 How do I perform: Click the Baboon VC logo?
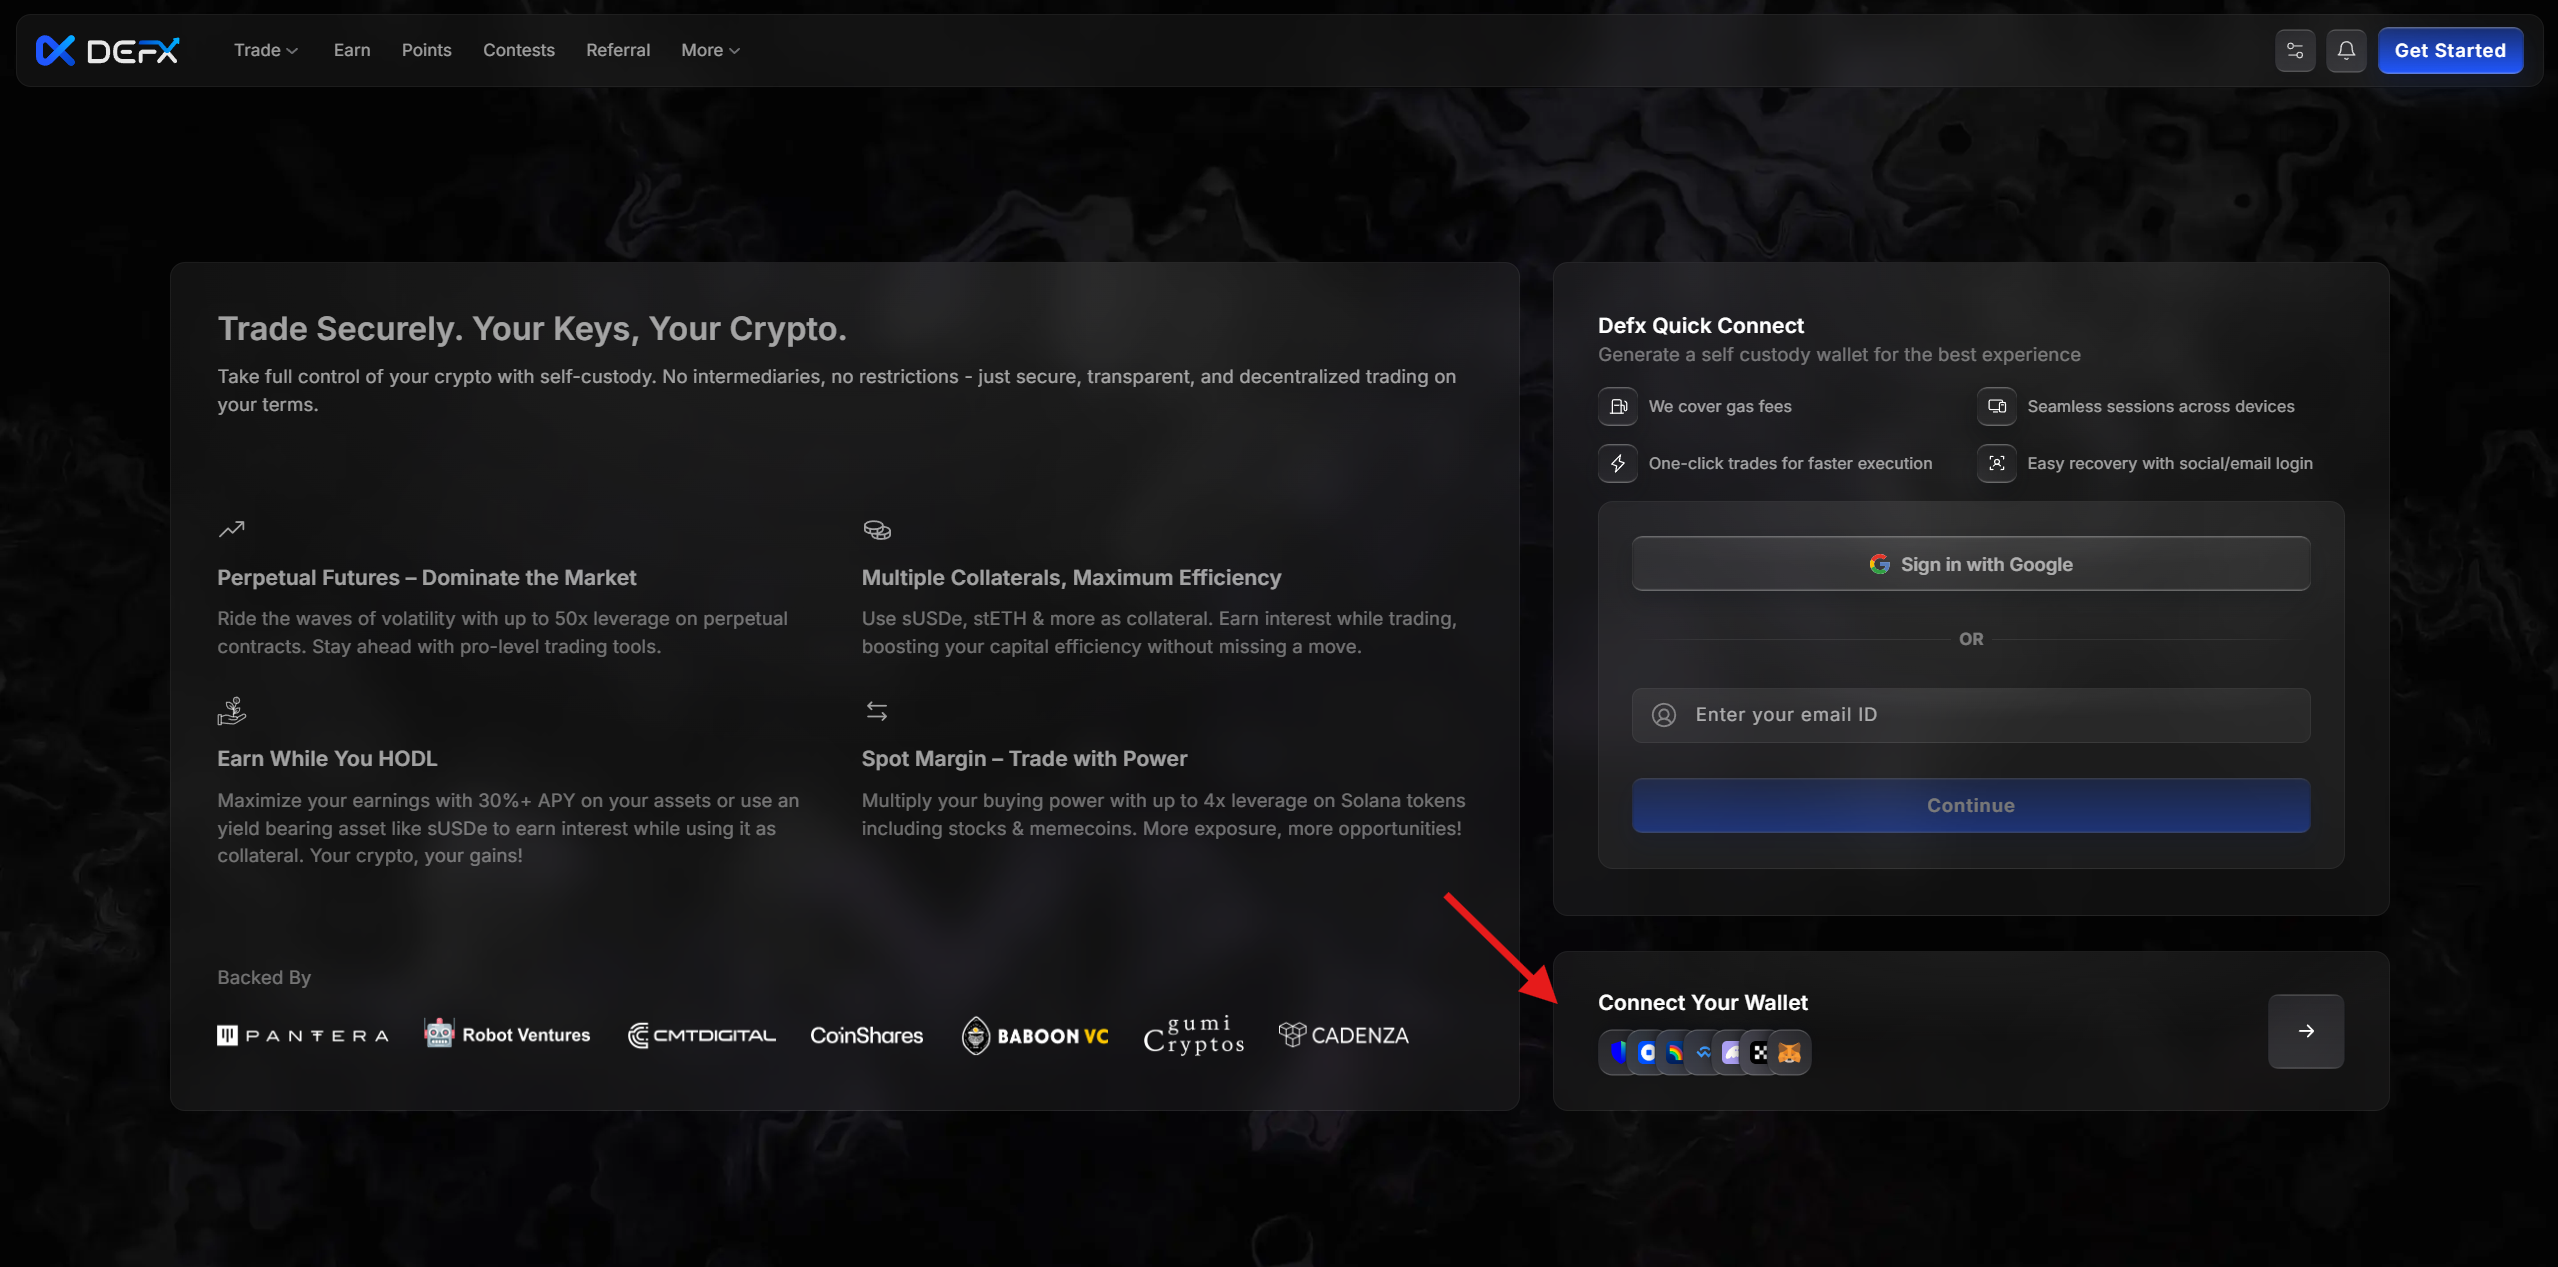(1035, 1035)
